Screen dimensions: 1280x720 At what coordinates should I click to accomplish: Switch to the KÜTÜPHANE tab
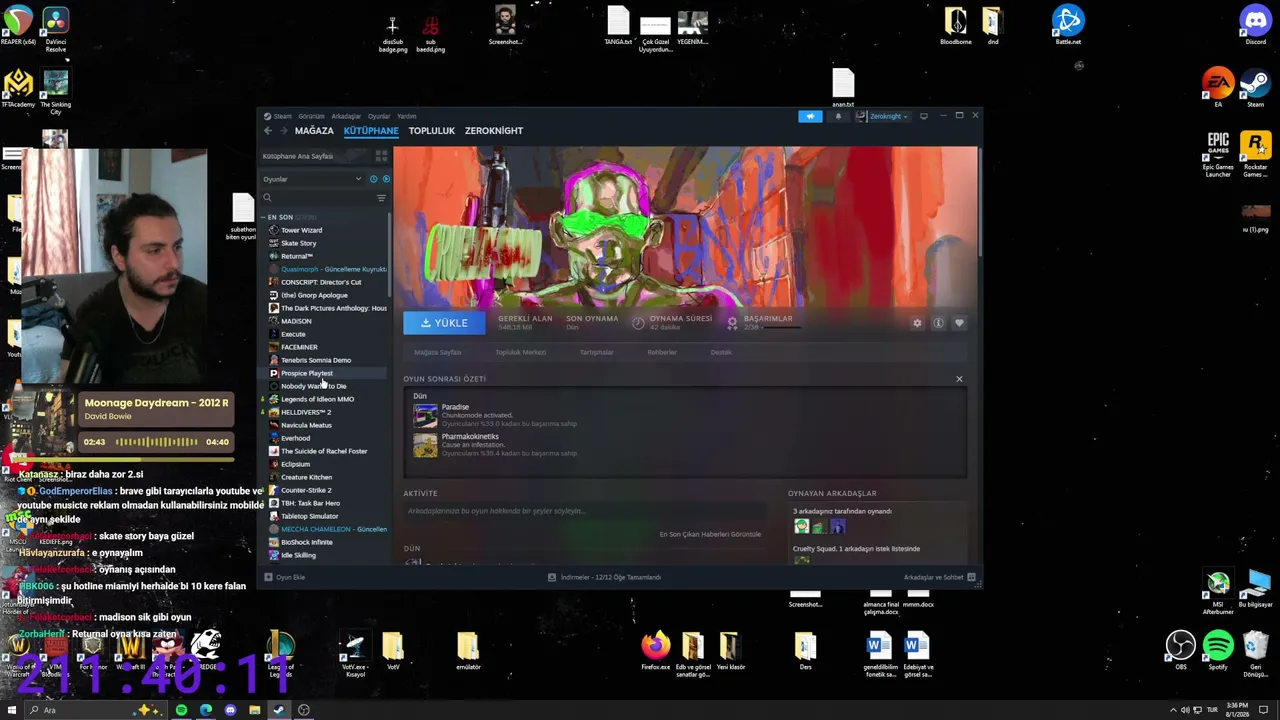[371, 131]
